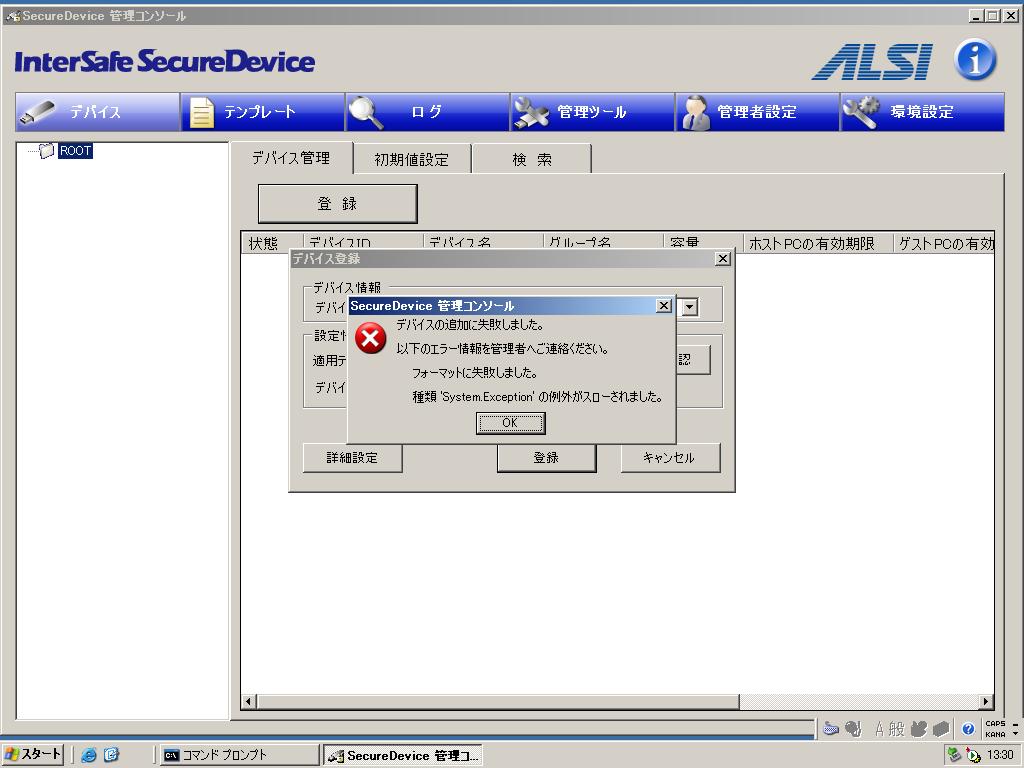Close the デバイス登録 dialog window

722,259
